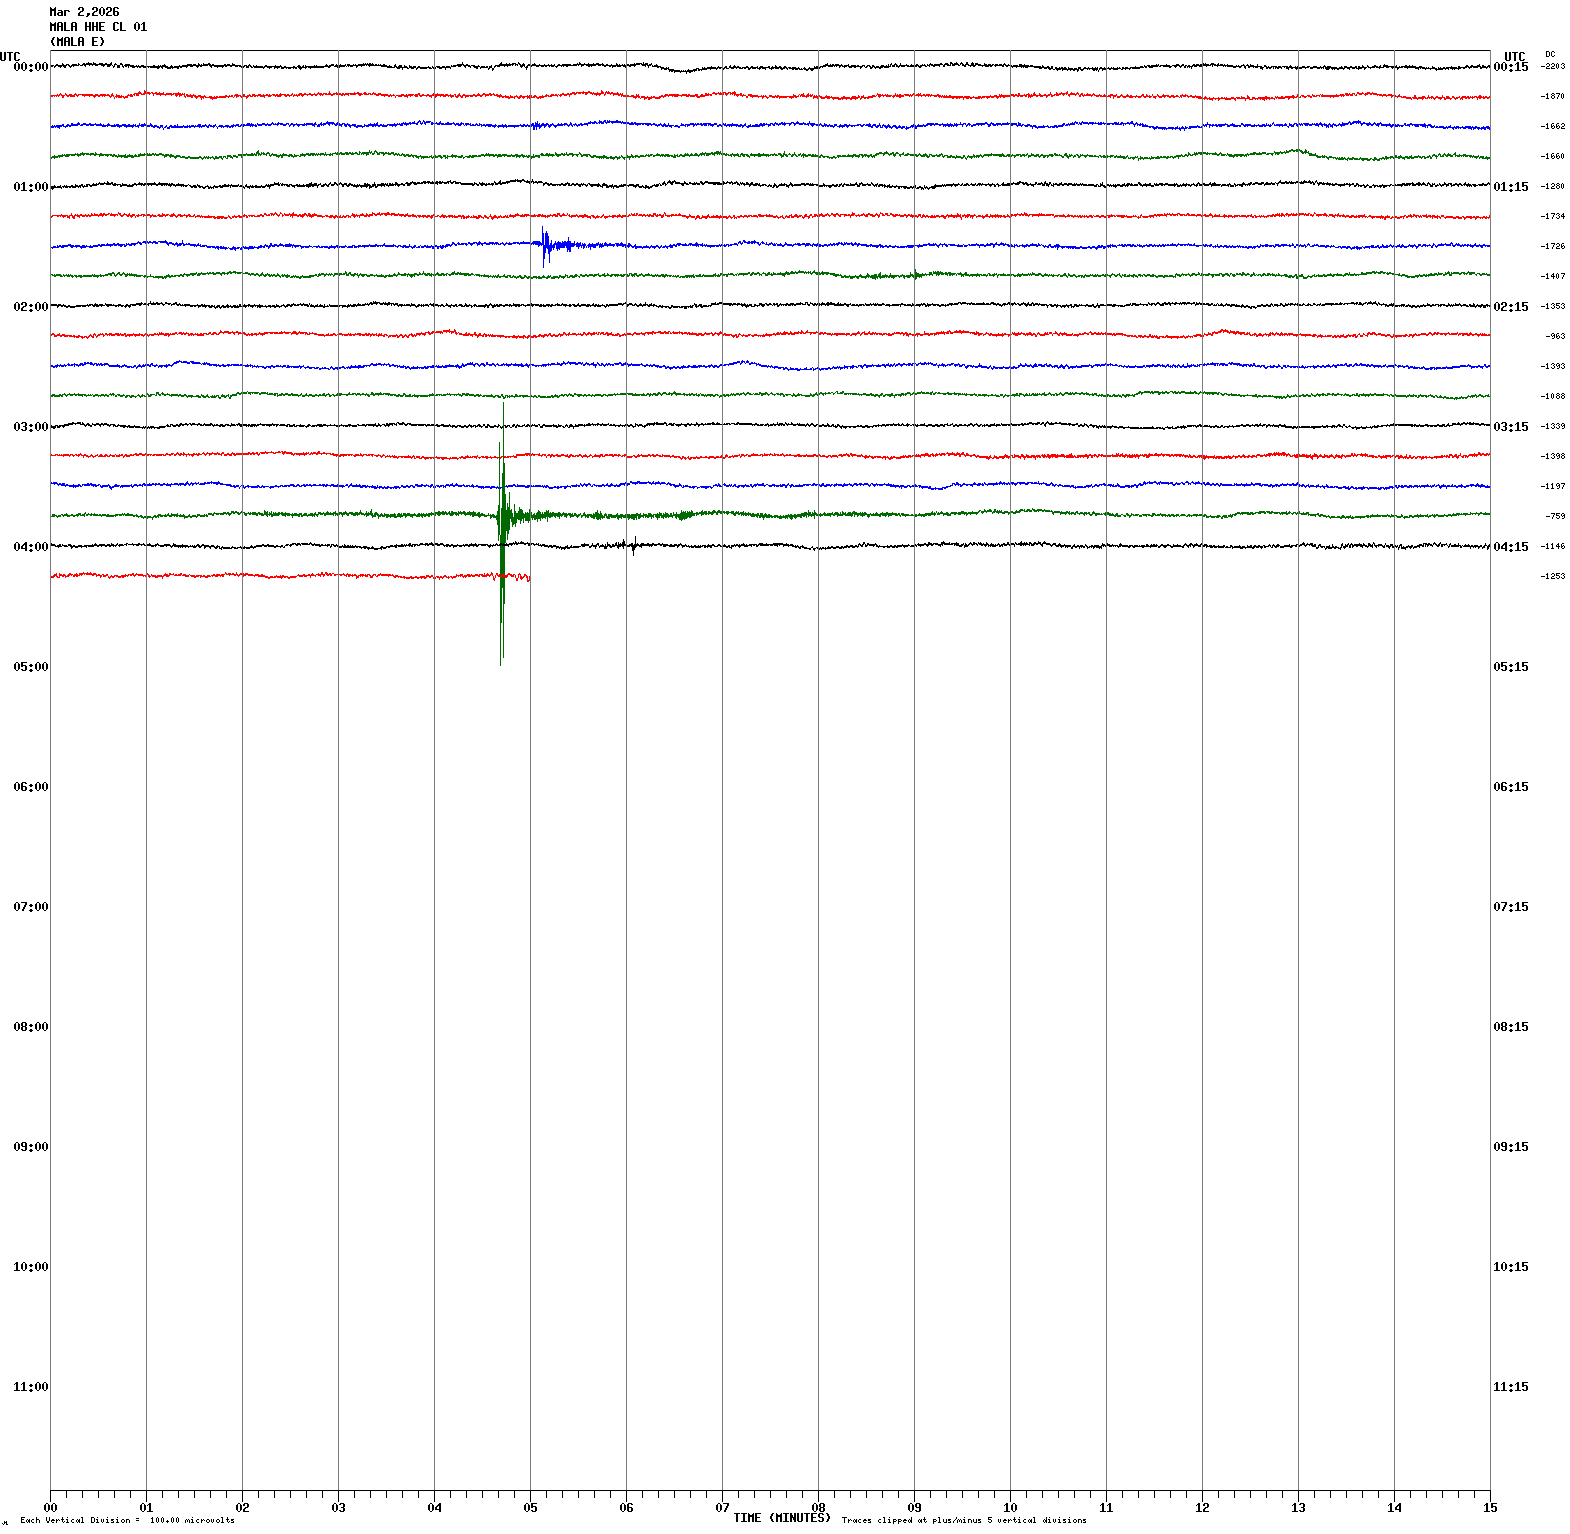1570x1534 pixels.
Task: Click minute 05 on the bottom axis
Action: 530,1508
